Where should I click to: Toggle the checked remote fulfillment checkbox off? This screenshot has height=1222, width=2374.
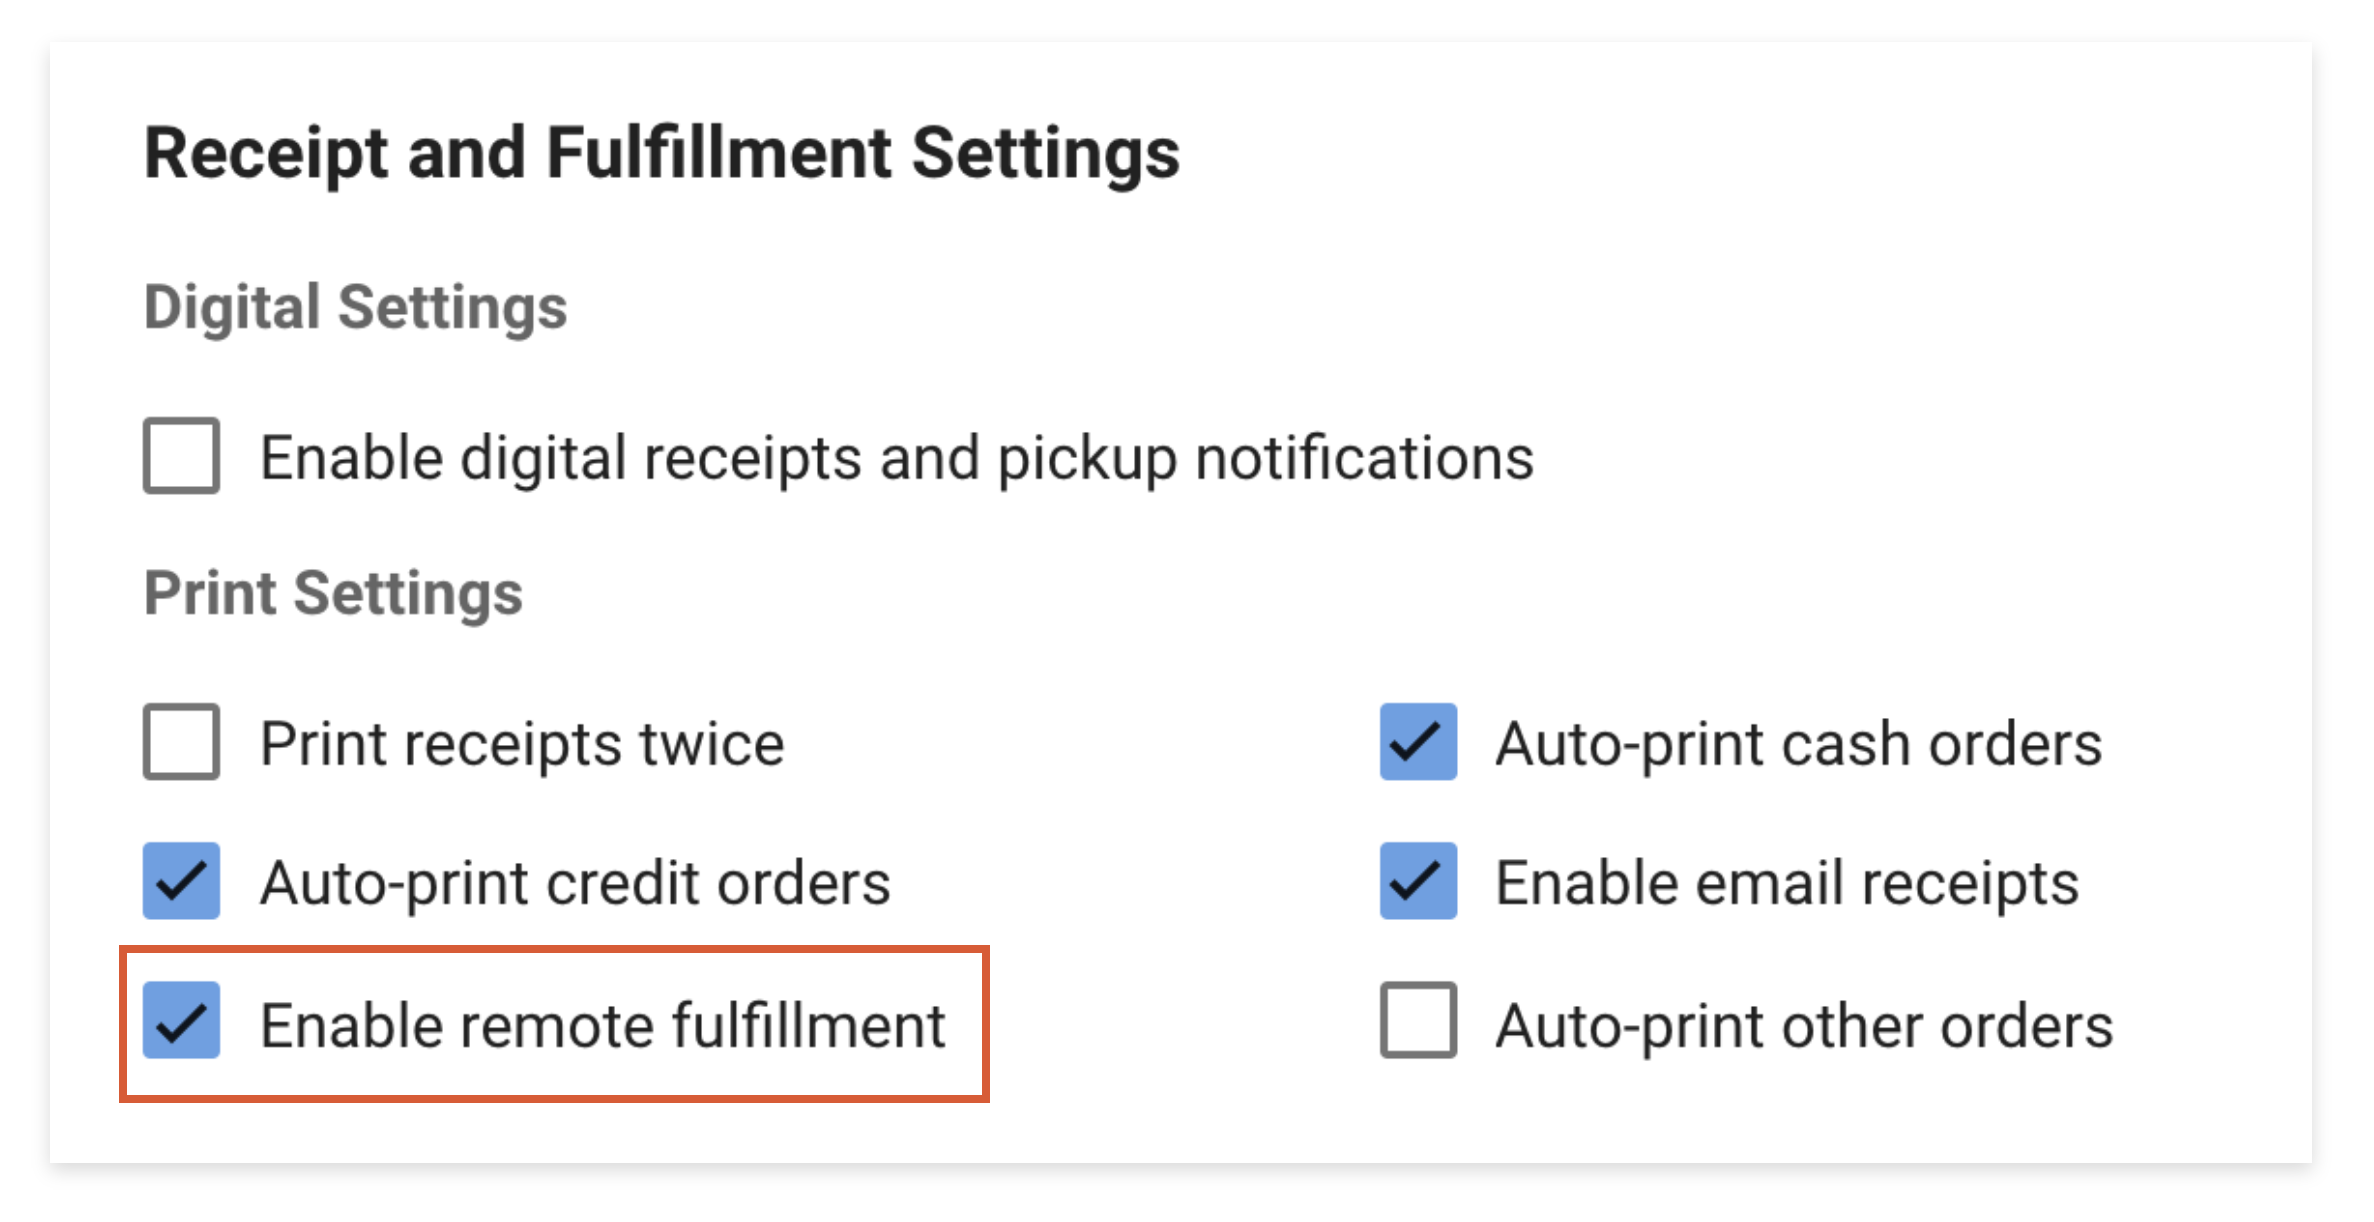pos(181,1022)
